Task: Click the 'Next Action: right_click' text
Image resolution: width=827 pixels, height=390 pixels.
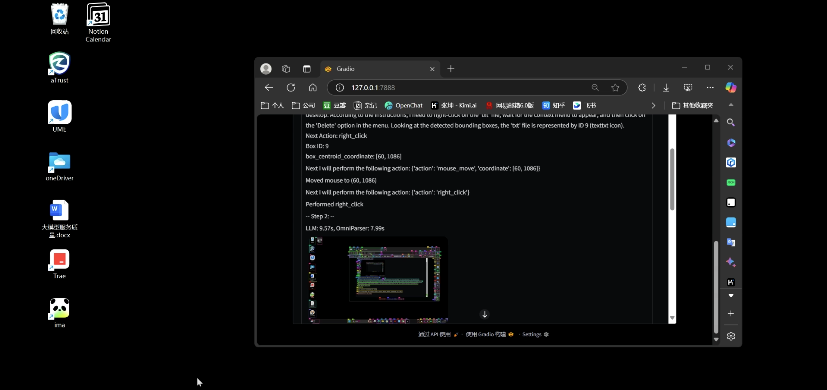Action: coord(336,136)
